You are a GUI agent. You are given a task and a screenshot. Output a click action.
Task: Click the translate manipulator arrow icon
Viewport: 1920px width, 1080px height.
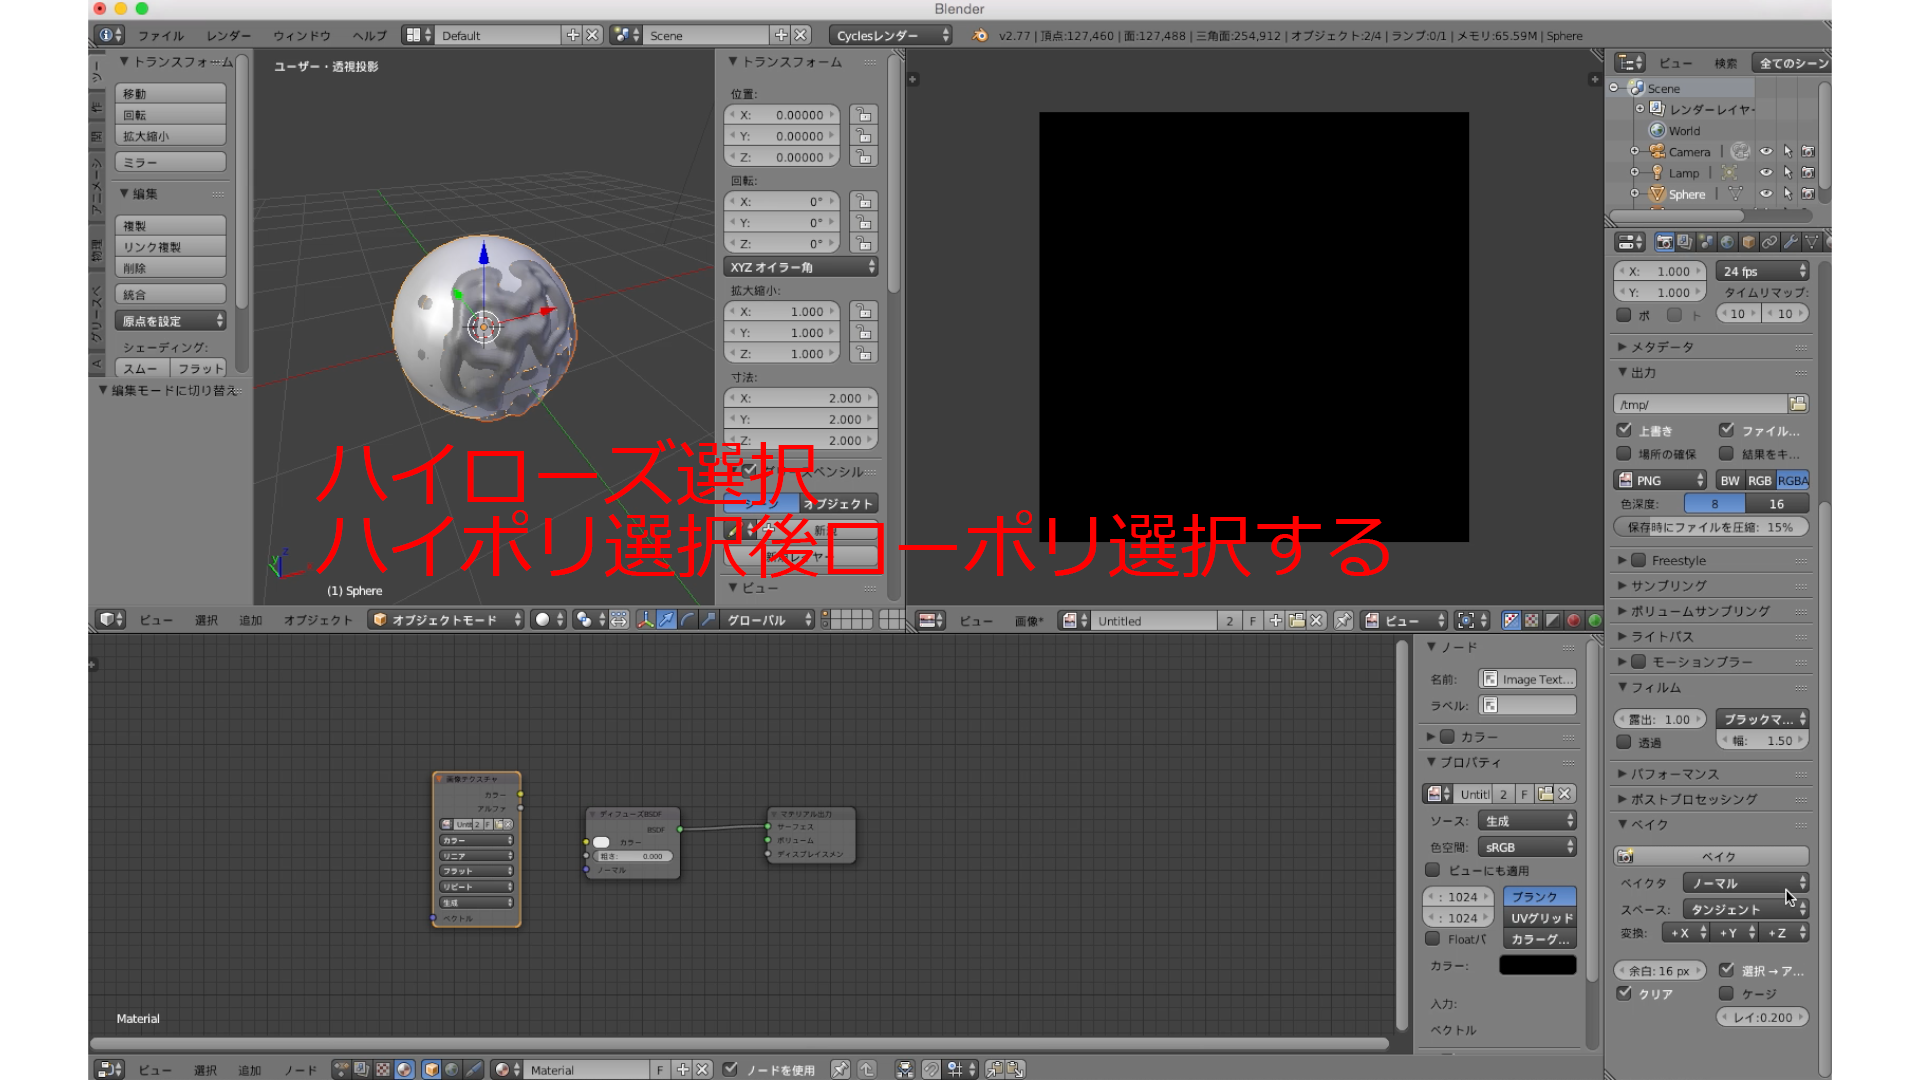[666, 620]
